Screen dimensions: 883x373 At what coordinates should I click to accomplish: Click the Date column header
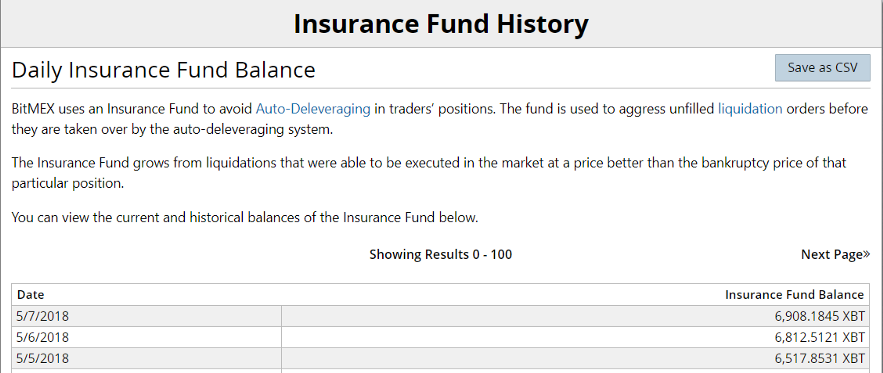click(x=31, y=295)
